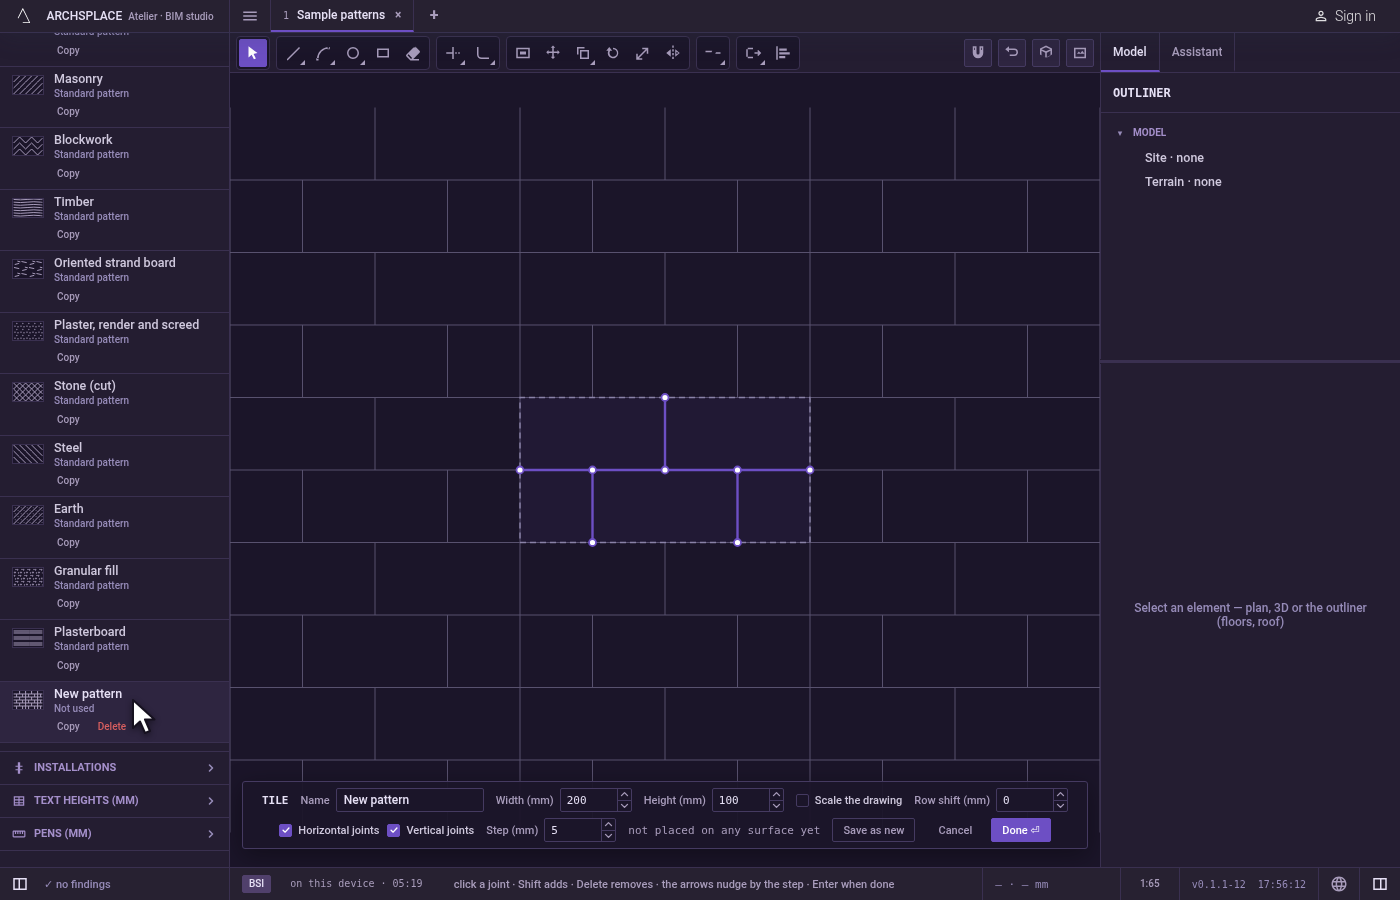
Task: Choose the Line drawing tool
Action: (293, 53)
